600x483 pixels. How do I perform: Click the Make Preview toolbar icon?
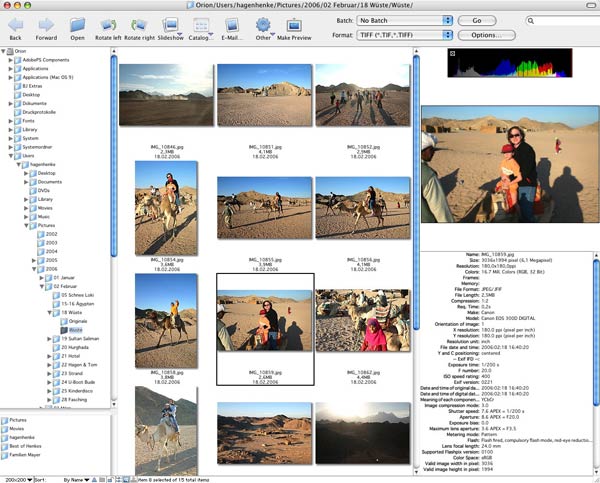pyautogui.click(x=294, y=25)
